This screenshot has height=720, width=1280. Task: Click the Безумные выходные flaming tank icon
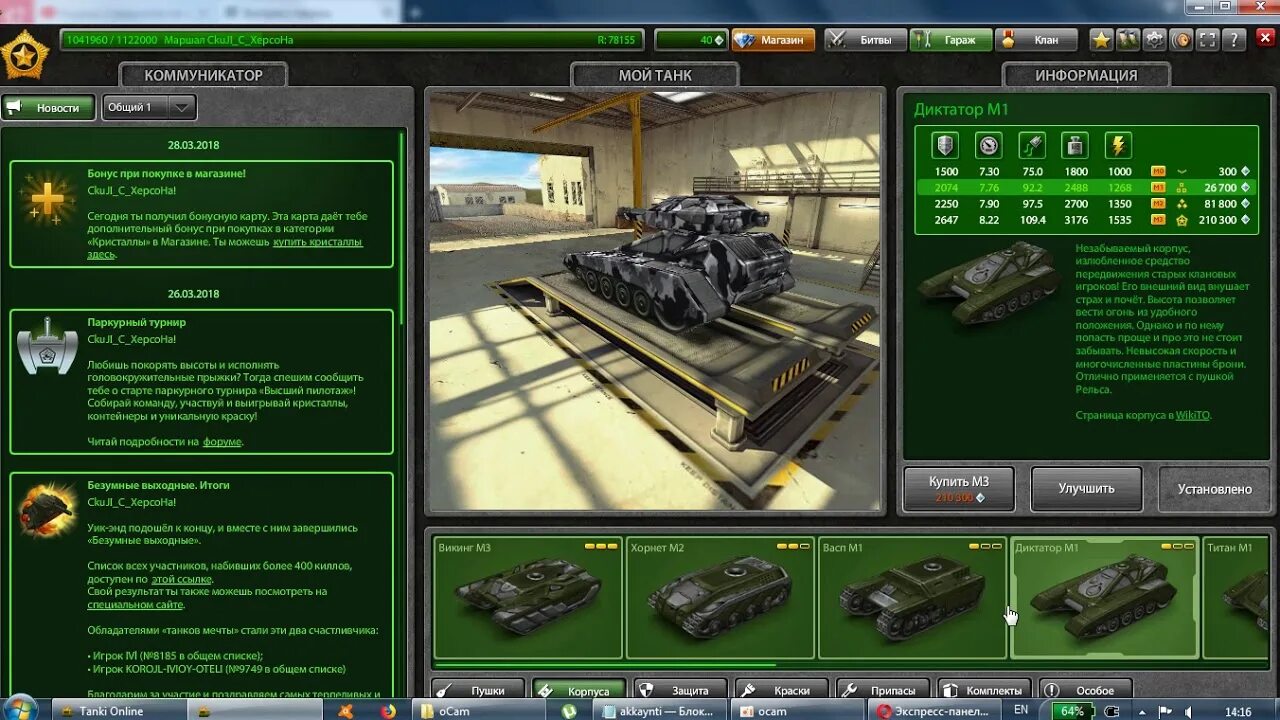[x=47, y=508]
